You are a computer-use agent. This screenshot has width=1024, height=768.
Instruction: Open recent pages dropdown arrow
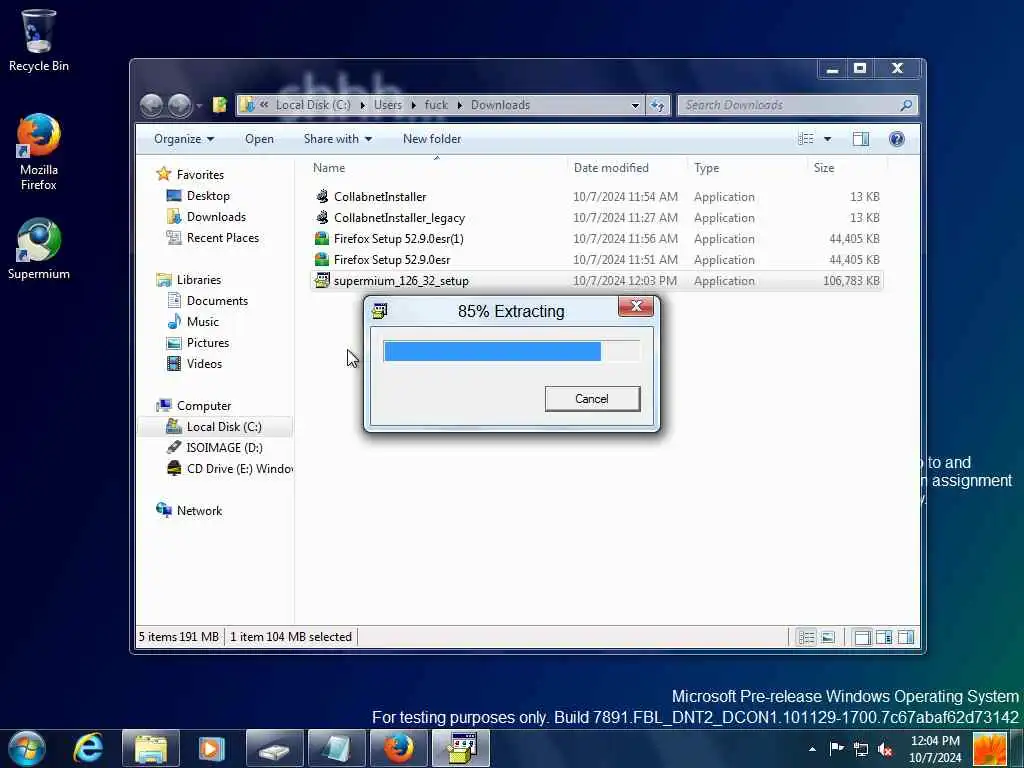[199, 105]
